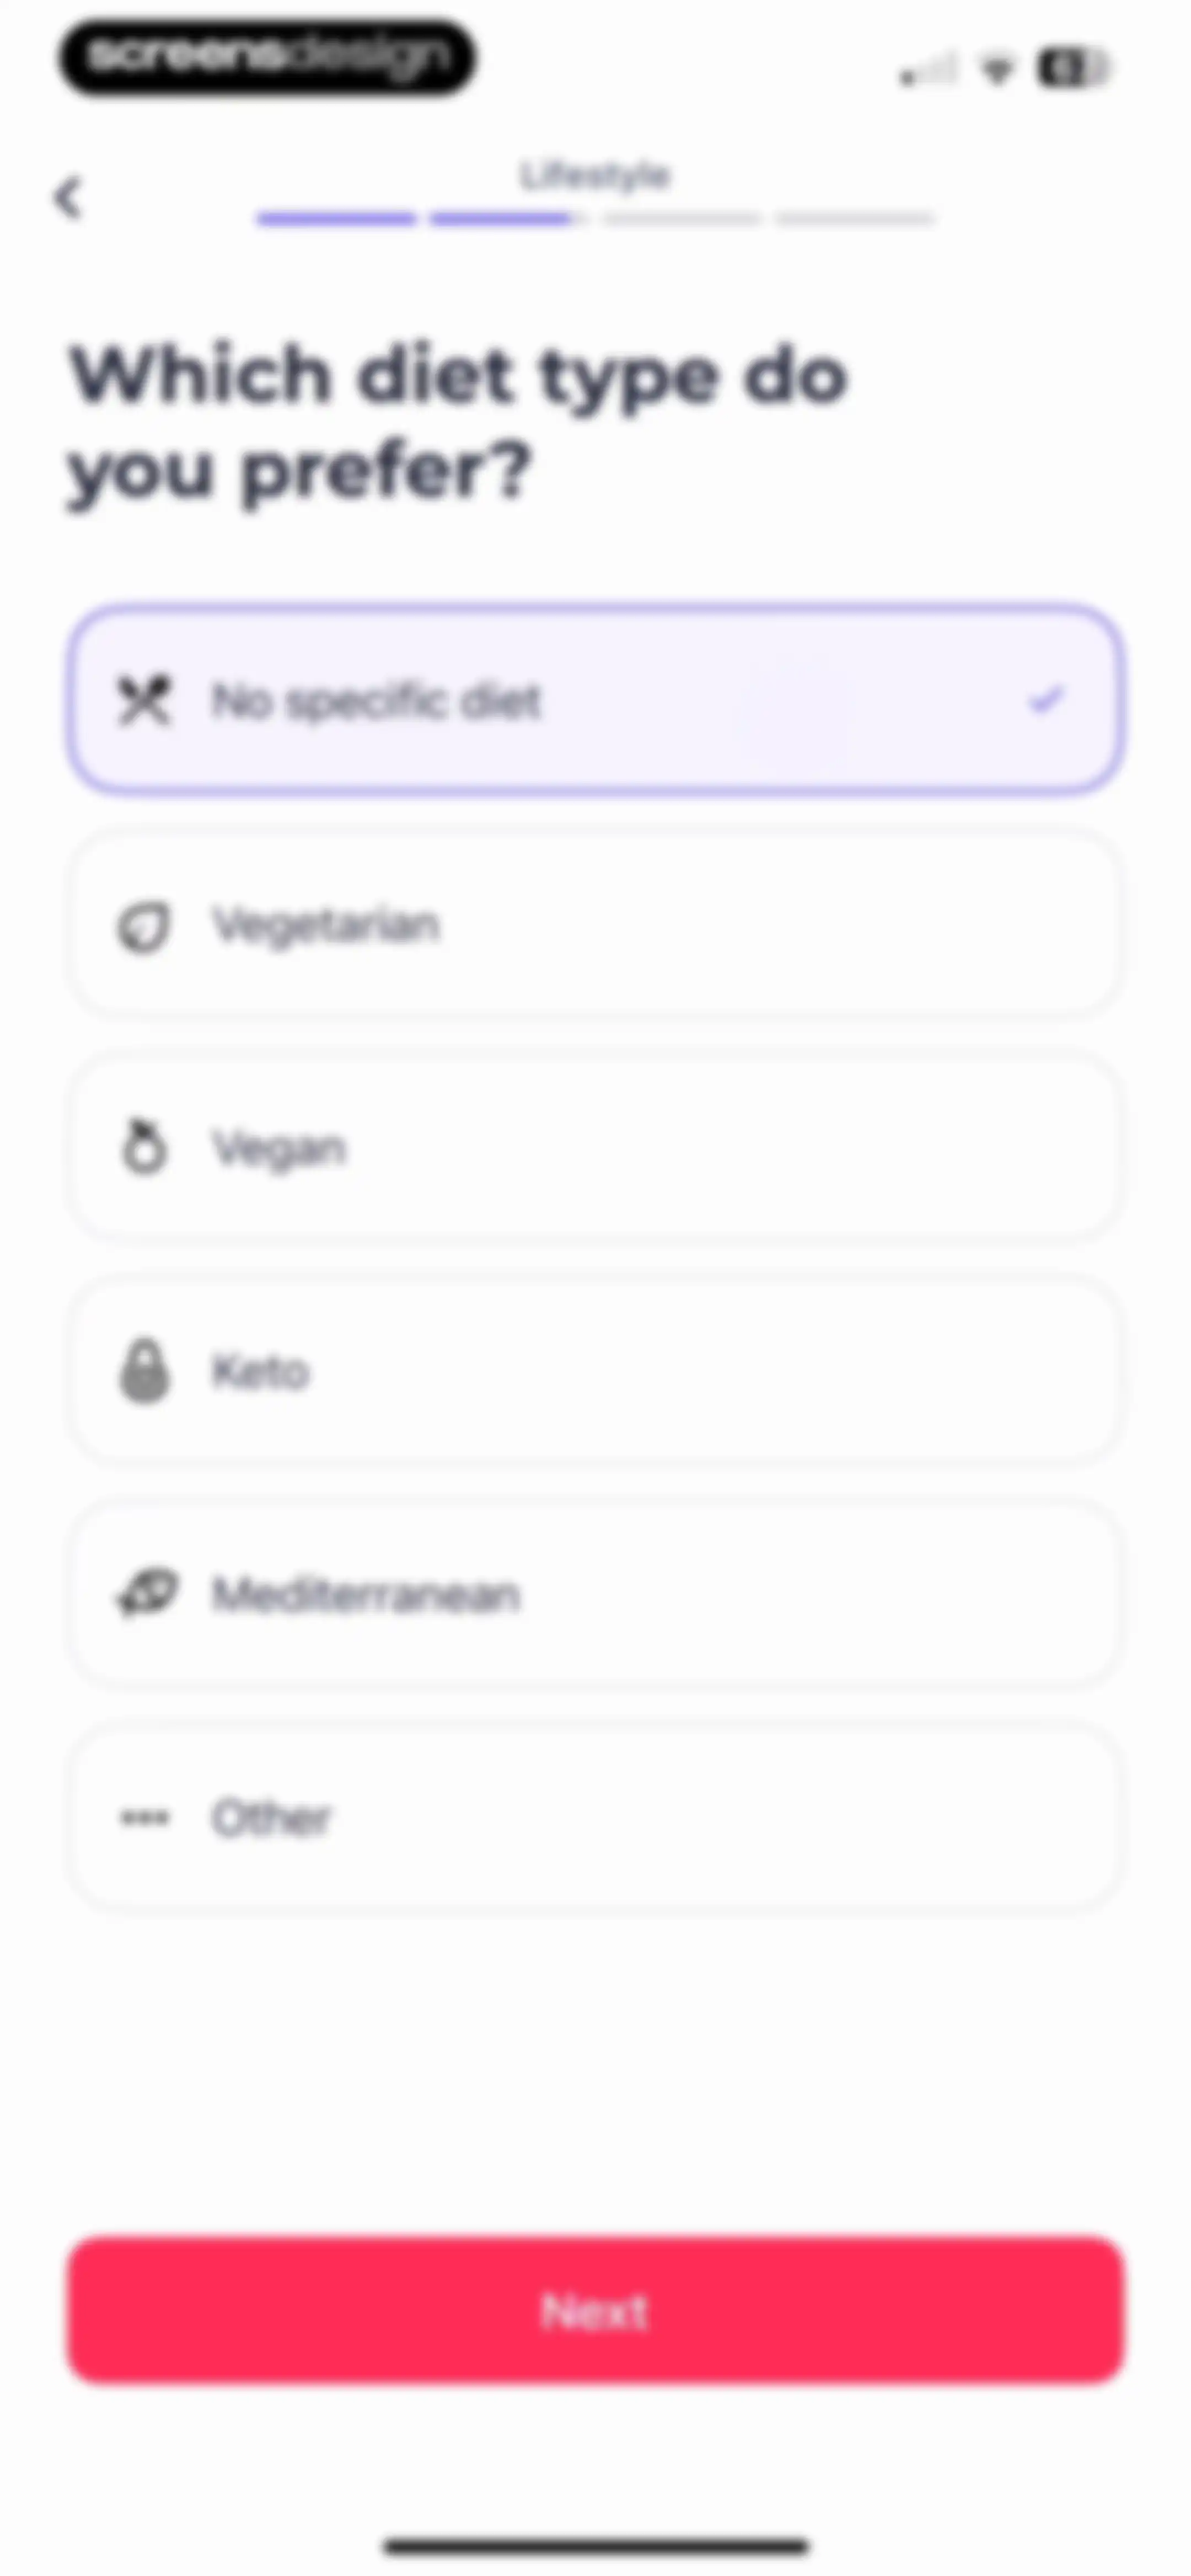Choose the Keto diet option
The height and width of the screenshot is (2576, 1191).
pos(595,1371)
